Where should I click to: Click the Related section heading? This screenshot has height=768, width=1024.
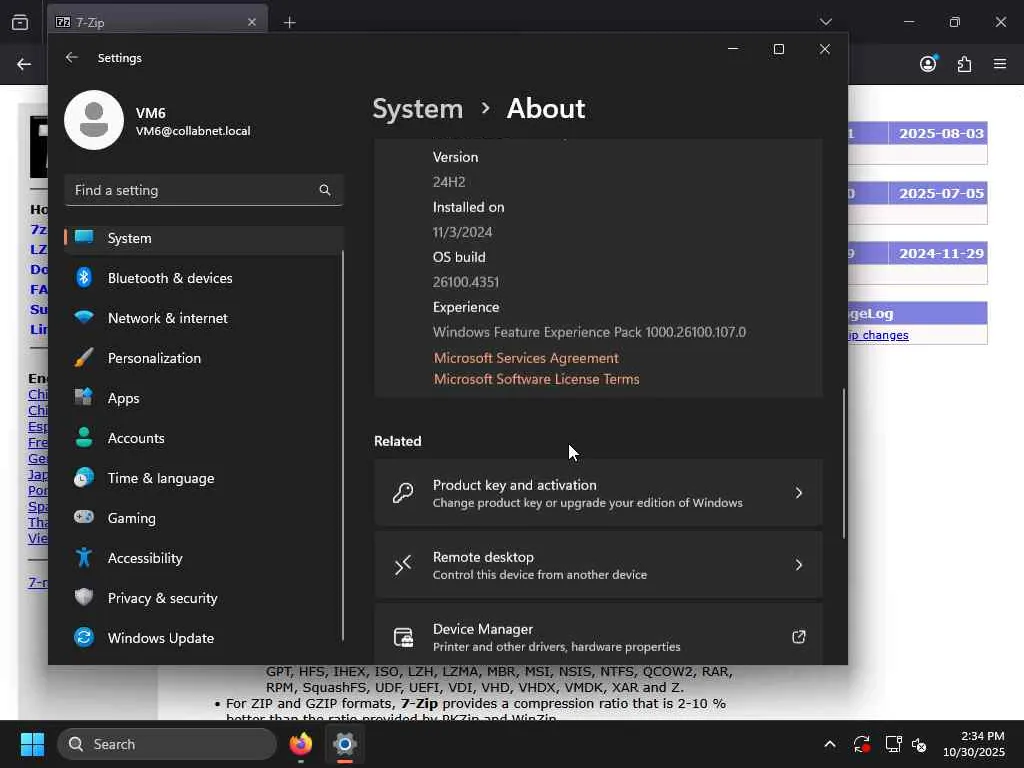click(x=397, y=441)
